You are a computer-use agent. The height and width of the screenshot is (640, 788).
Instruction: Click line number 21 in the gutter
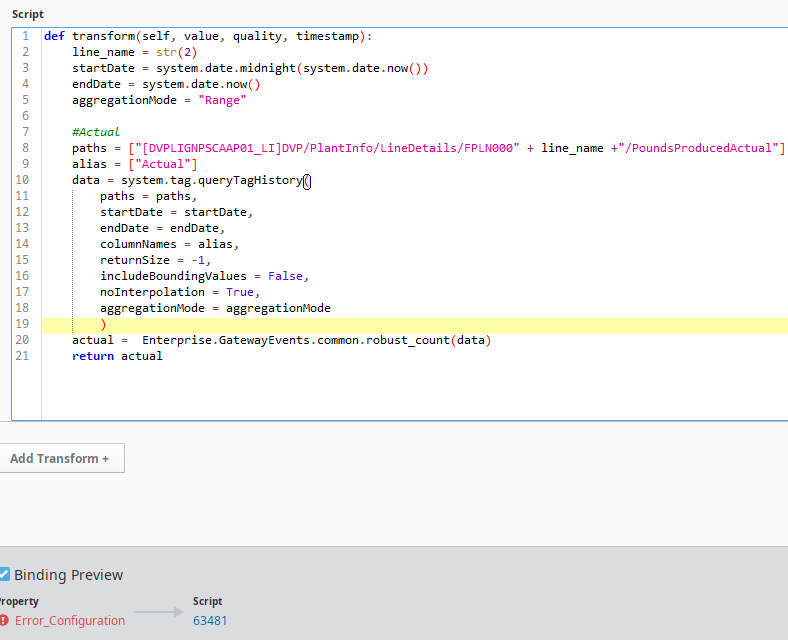[x=22, y=356]
